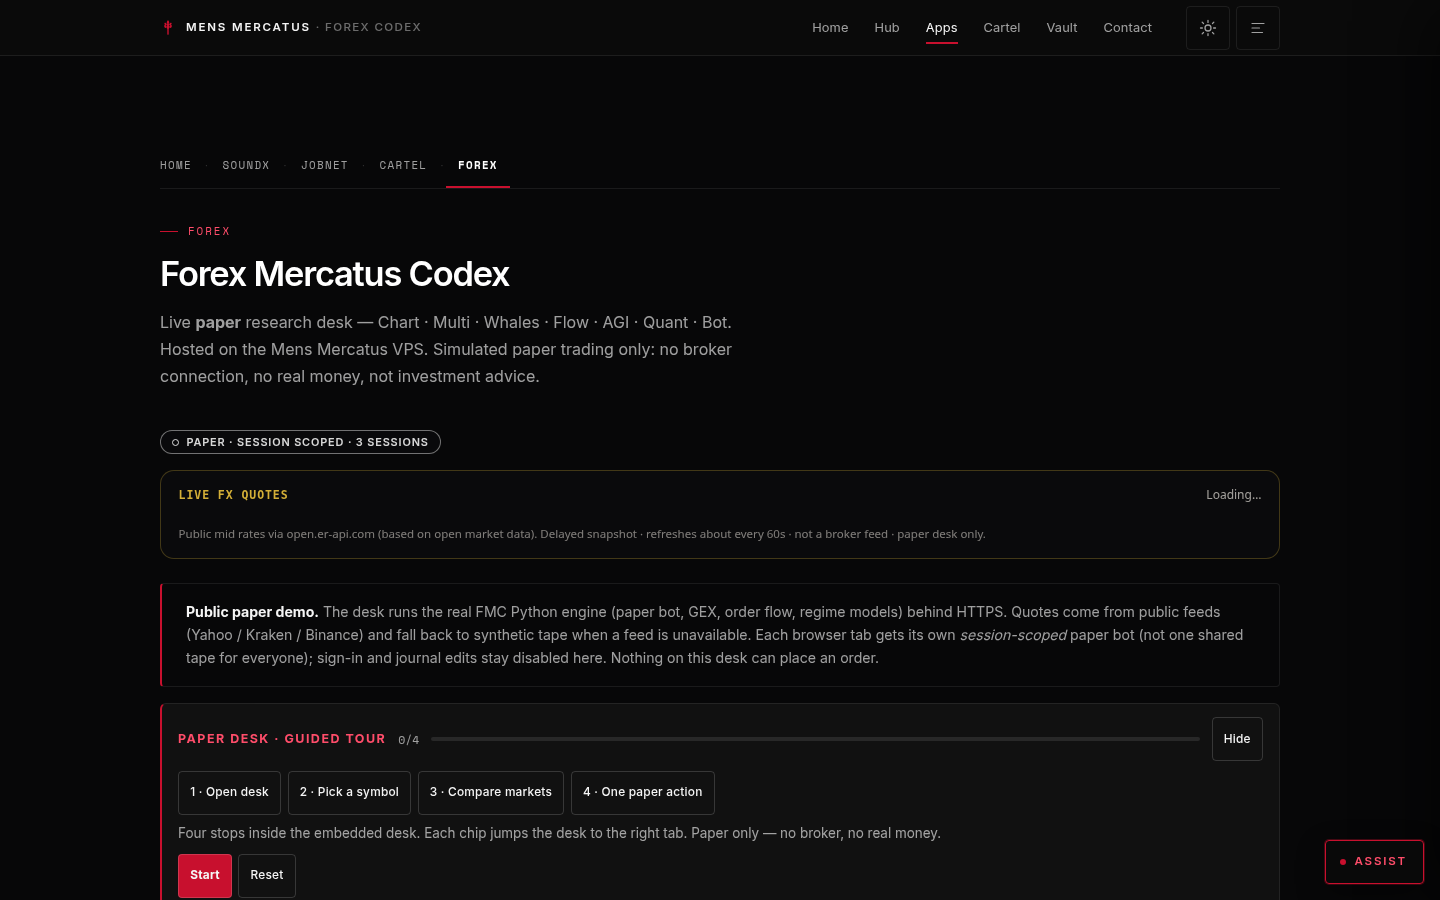This screenshot has height=900, width=1440.
Task: Switch to the JOBNET tab
Action: pyautogui.click(x=325, y=165)
